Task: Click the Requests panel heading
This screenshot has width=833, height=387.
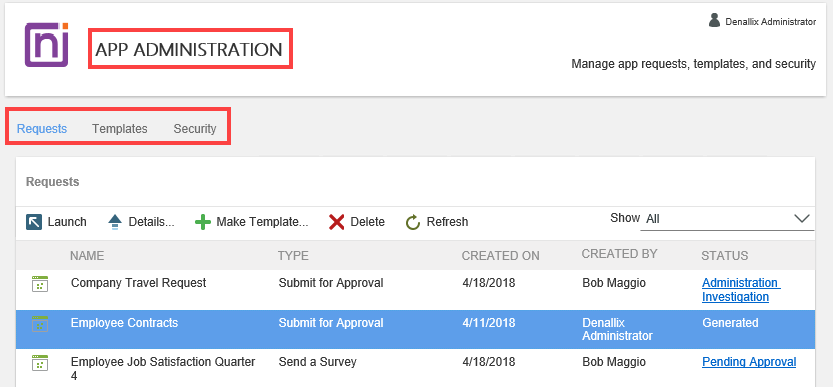Action: click(53, 182)
